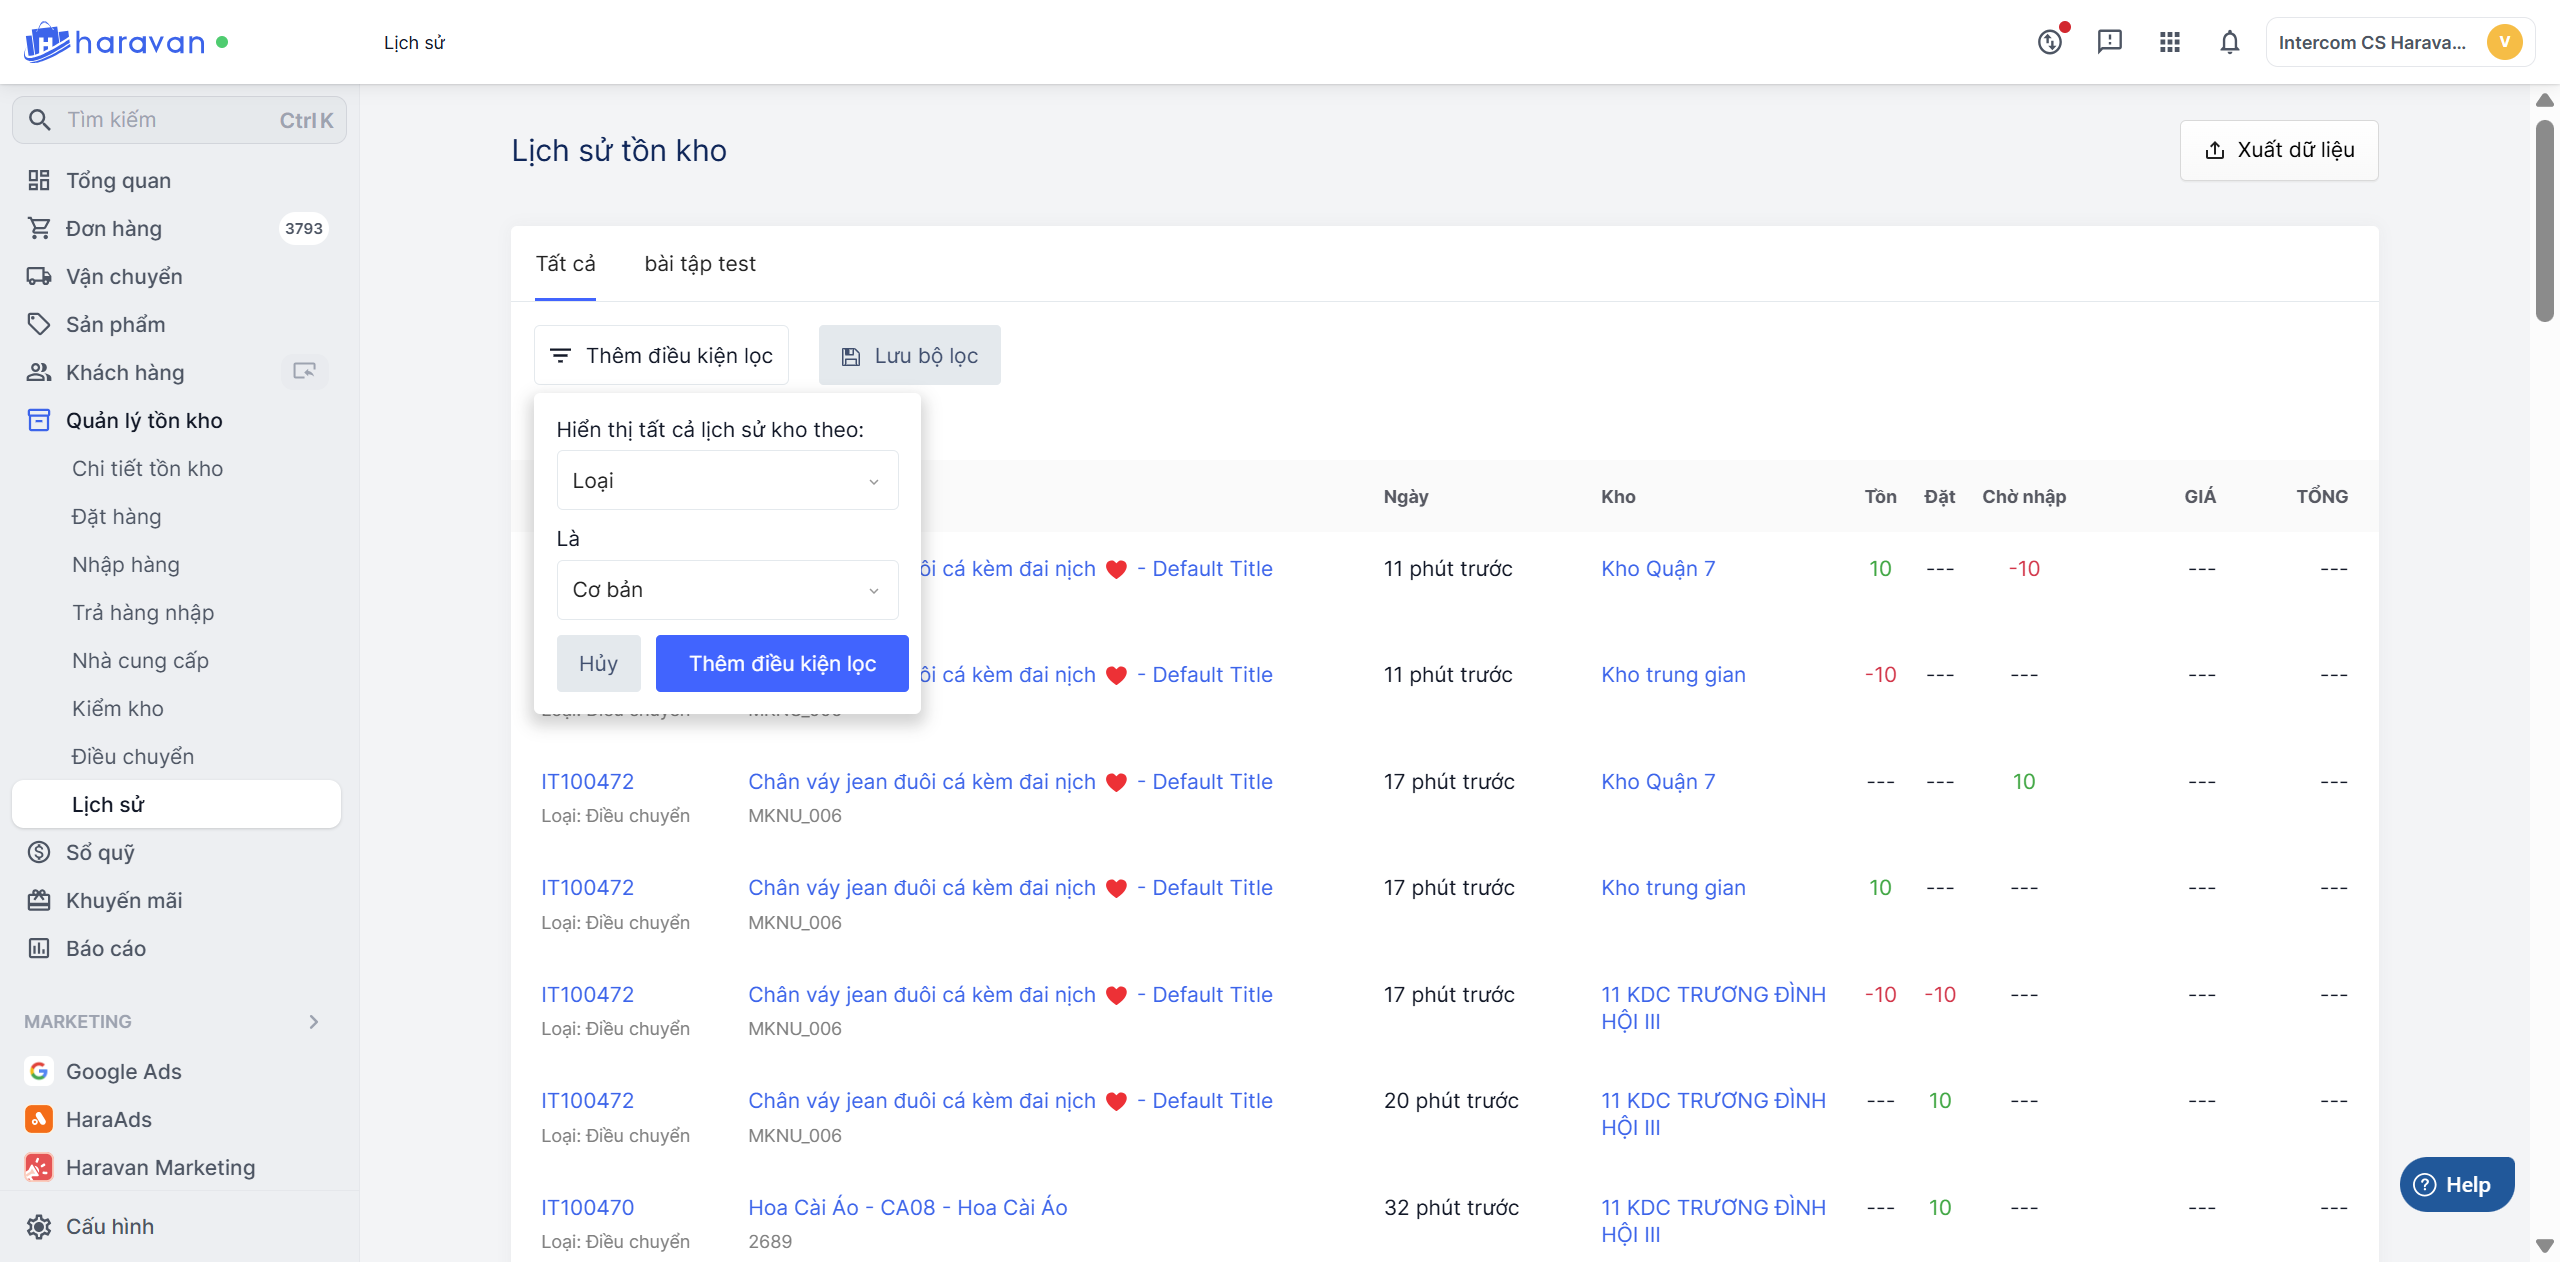Click the feedback message icon in header
The width and height of the screenshot is (2560, 1262).
click(2109, 42)
